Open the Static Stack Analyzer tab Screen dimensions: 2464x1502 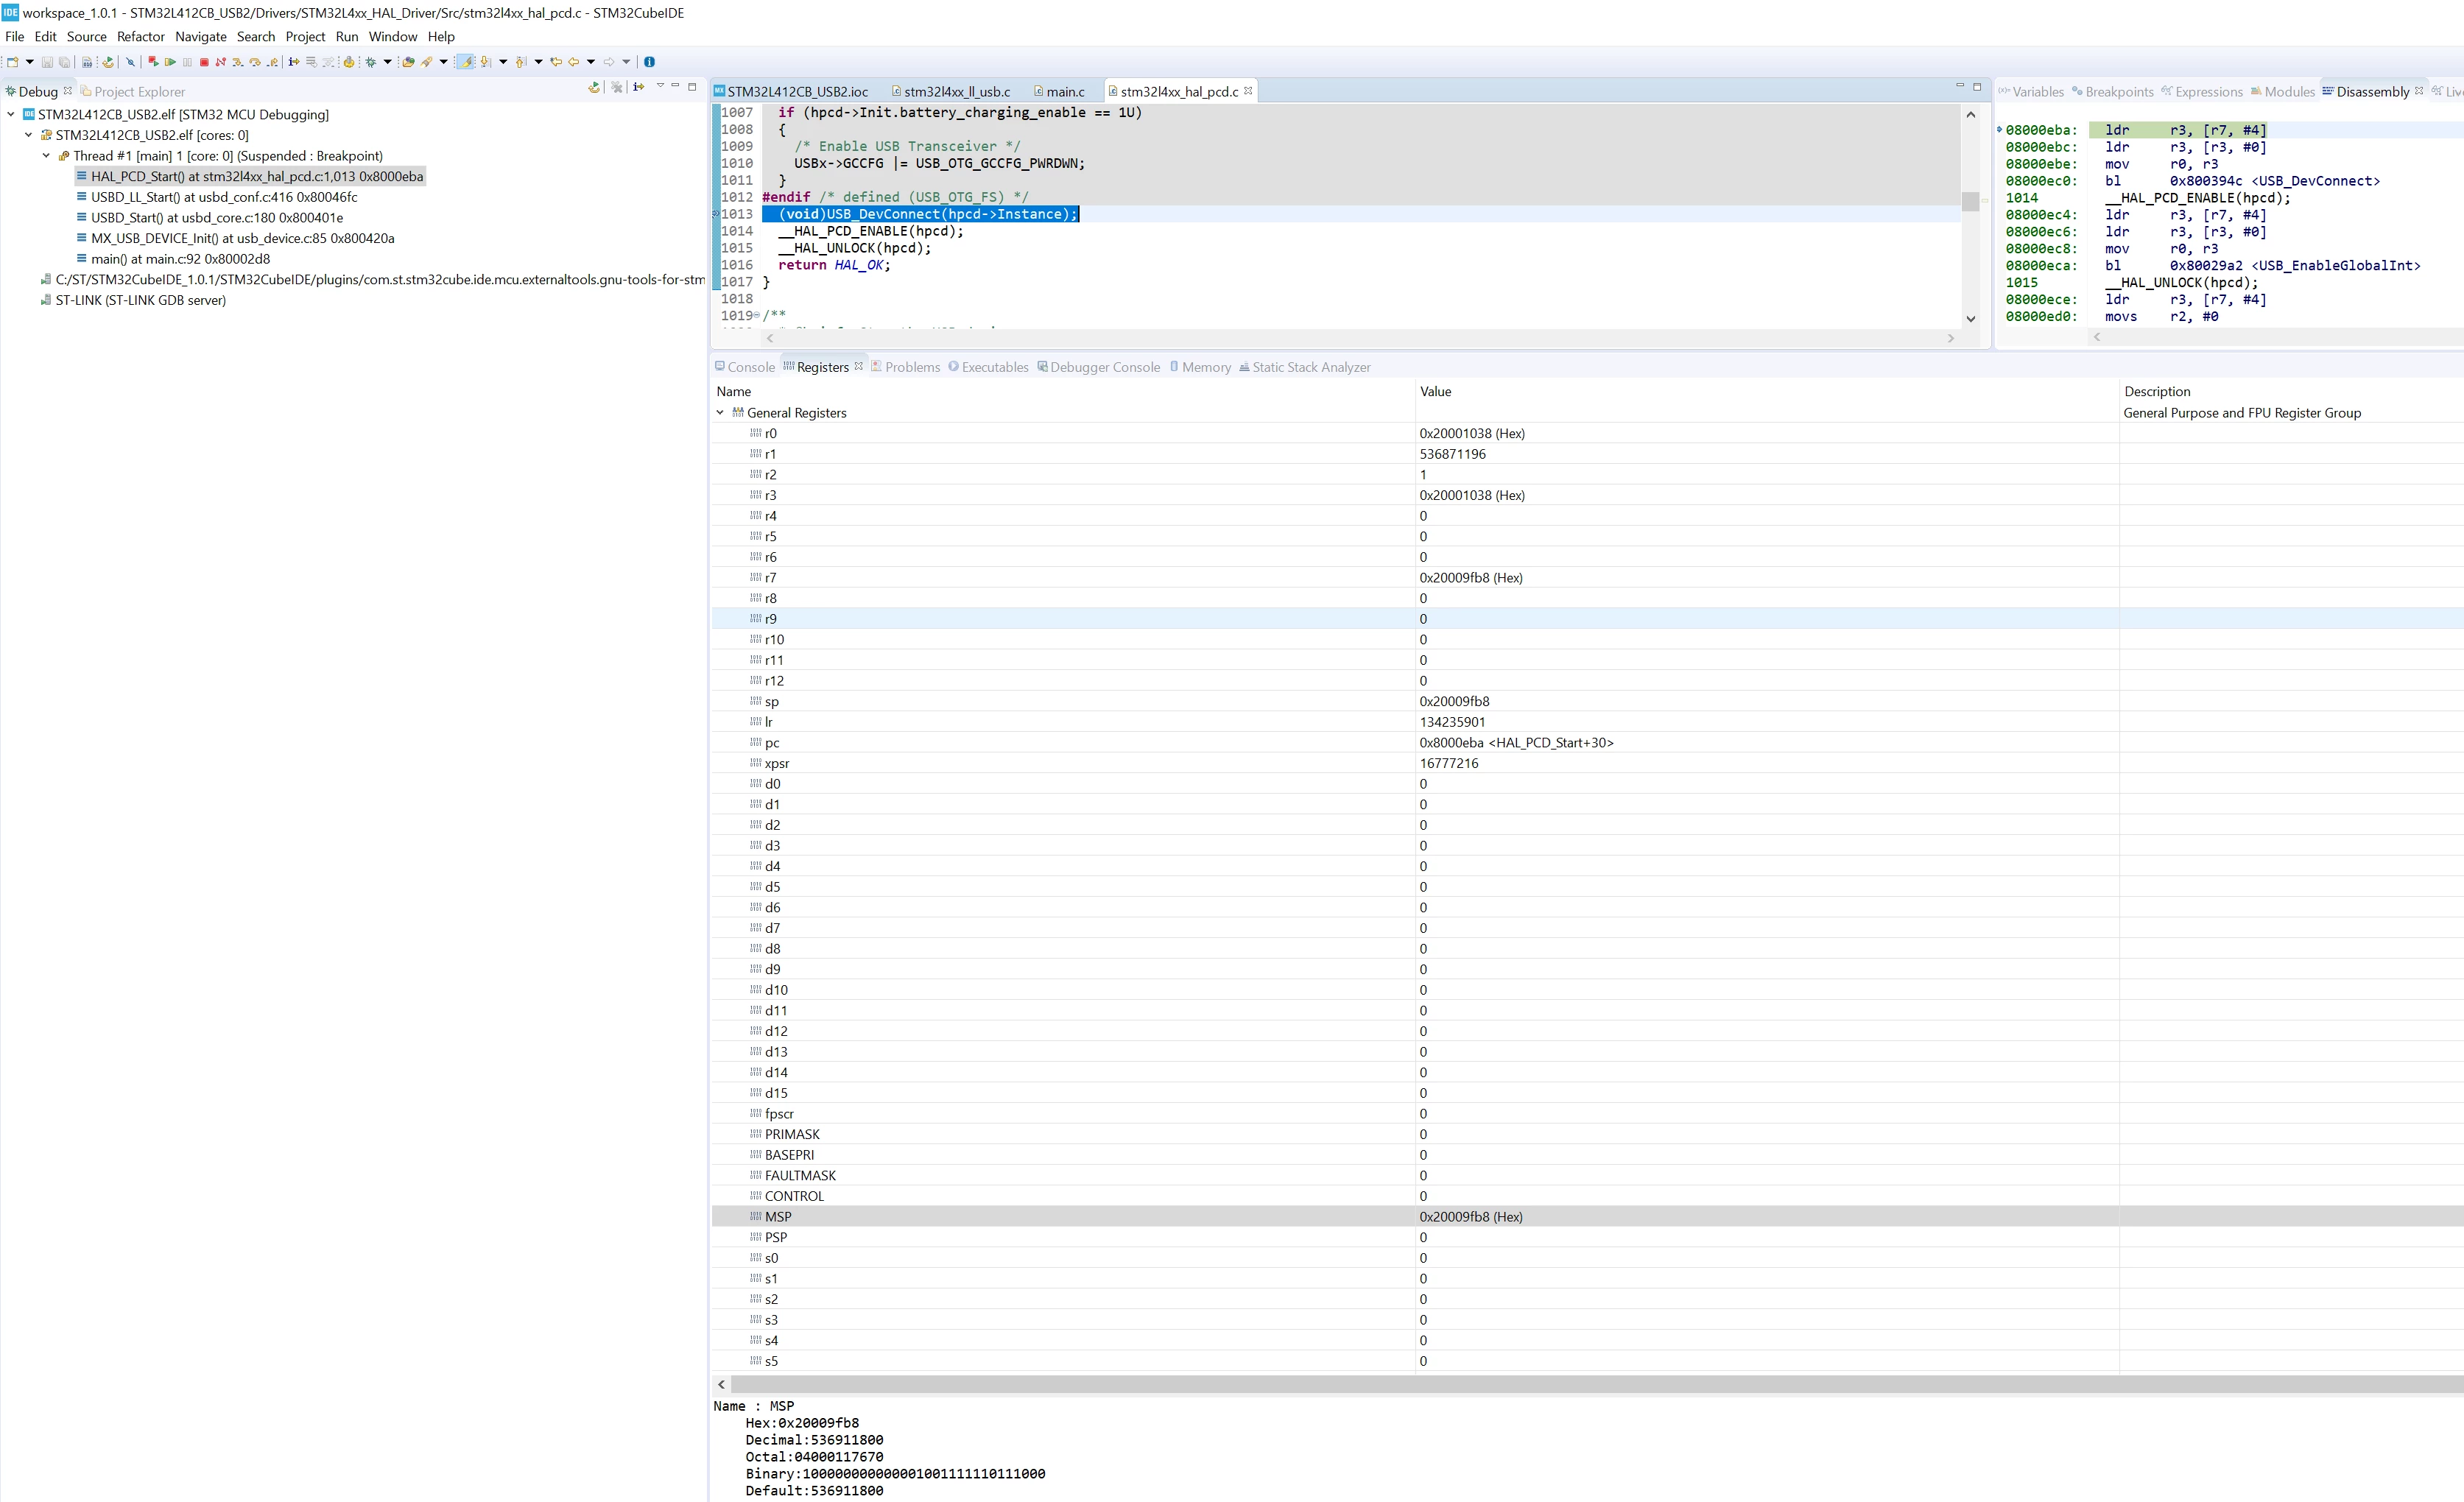(1305, 367)
